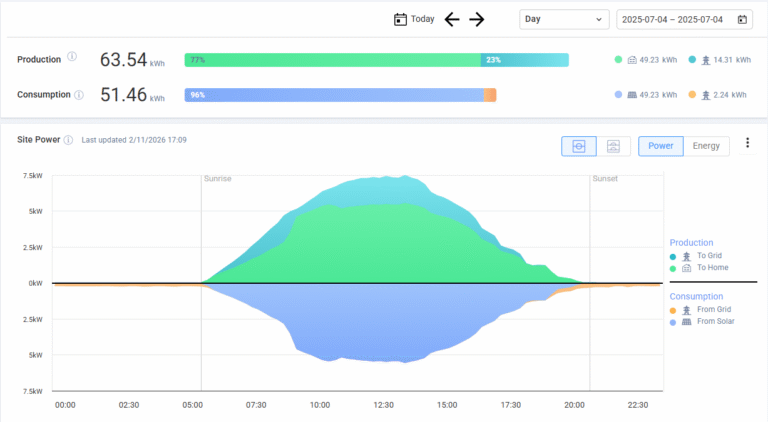768x422 pixels.
Task: Click the Production info icon
Action: (72, 58)
